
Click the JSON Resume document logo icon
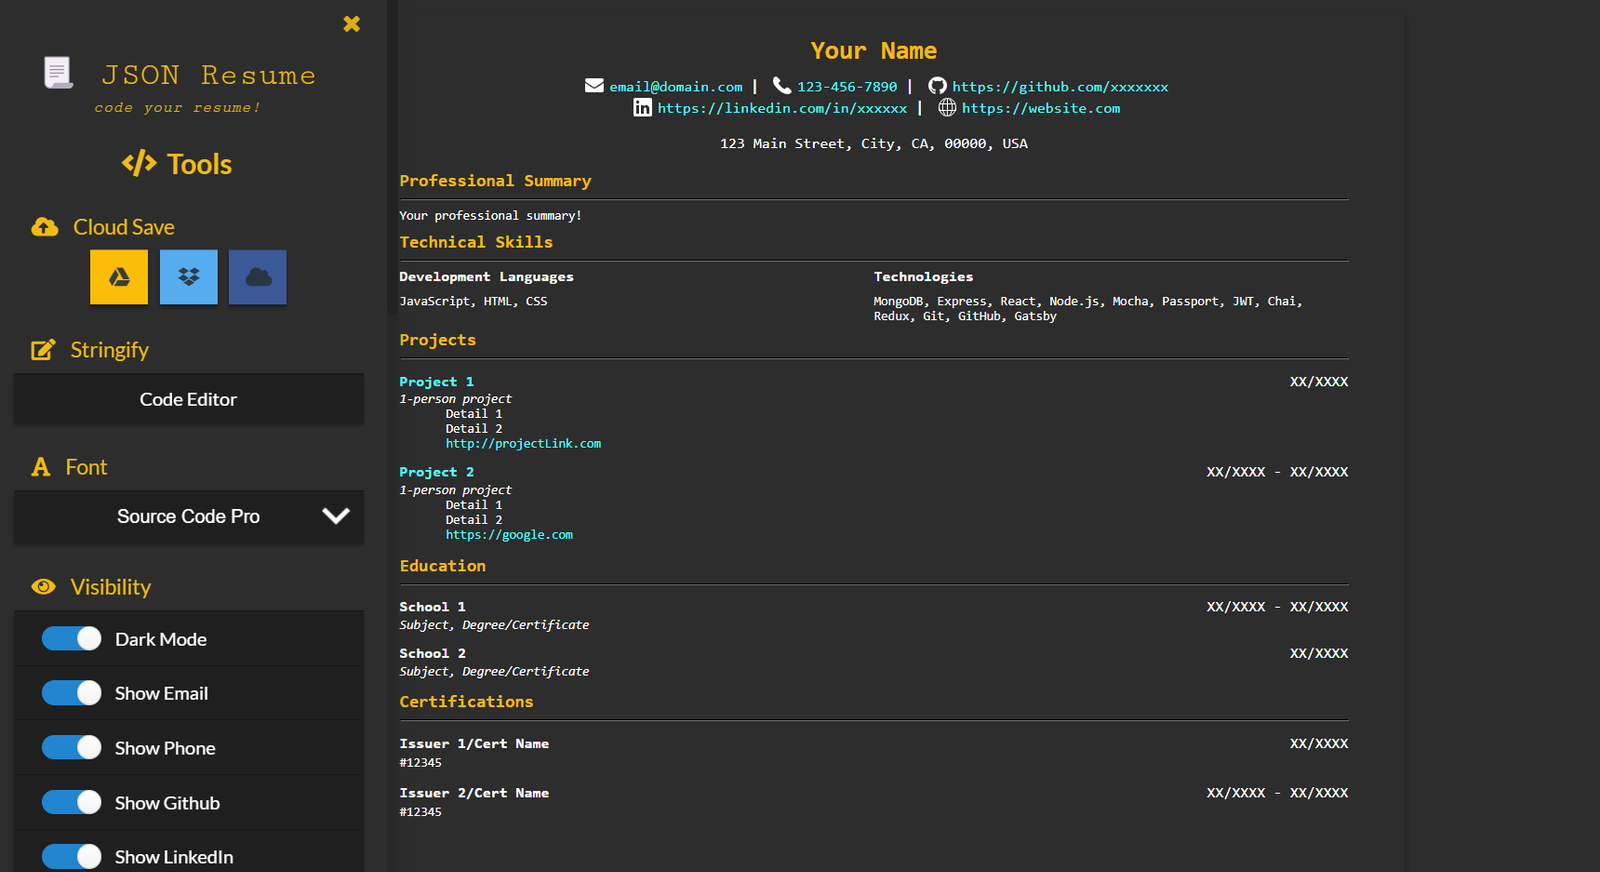tap(58, 73)
